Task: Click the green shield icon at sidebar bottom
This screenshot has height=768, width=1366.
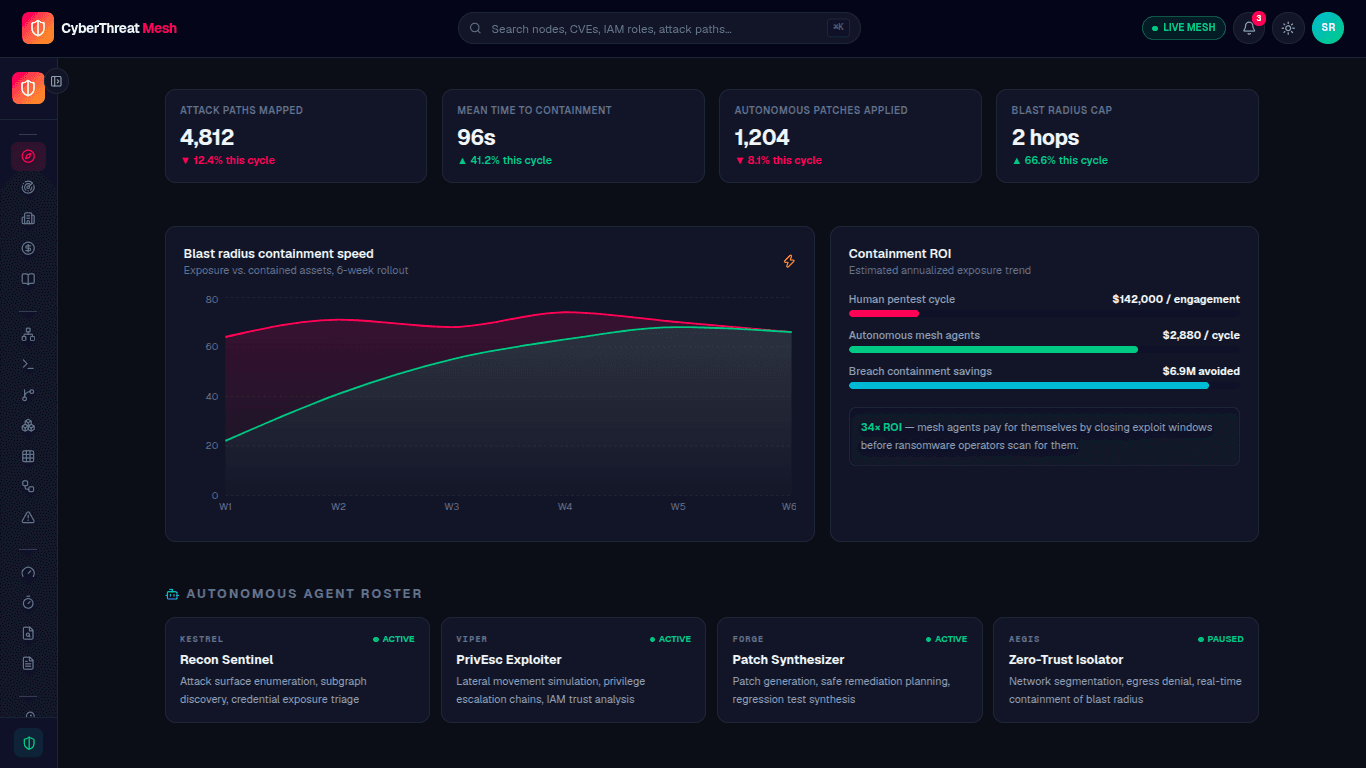Action: click(x=28, y=743)
